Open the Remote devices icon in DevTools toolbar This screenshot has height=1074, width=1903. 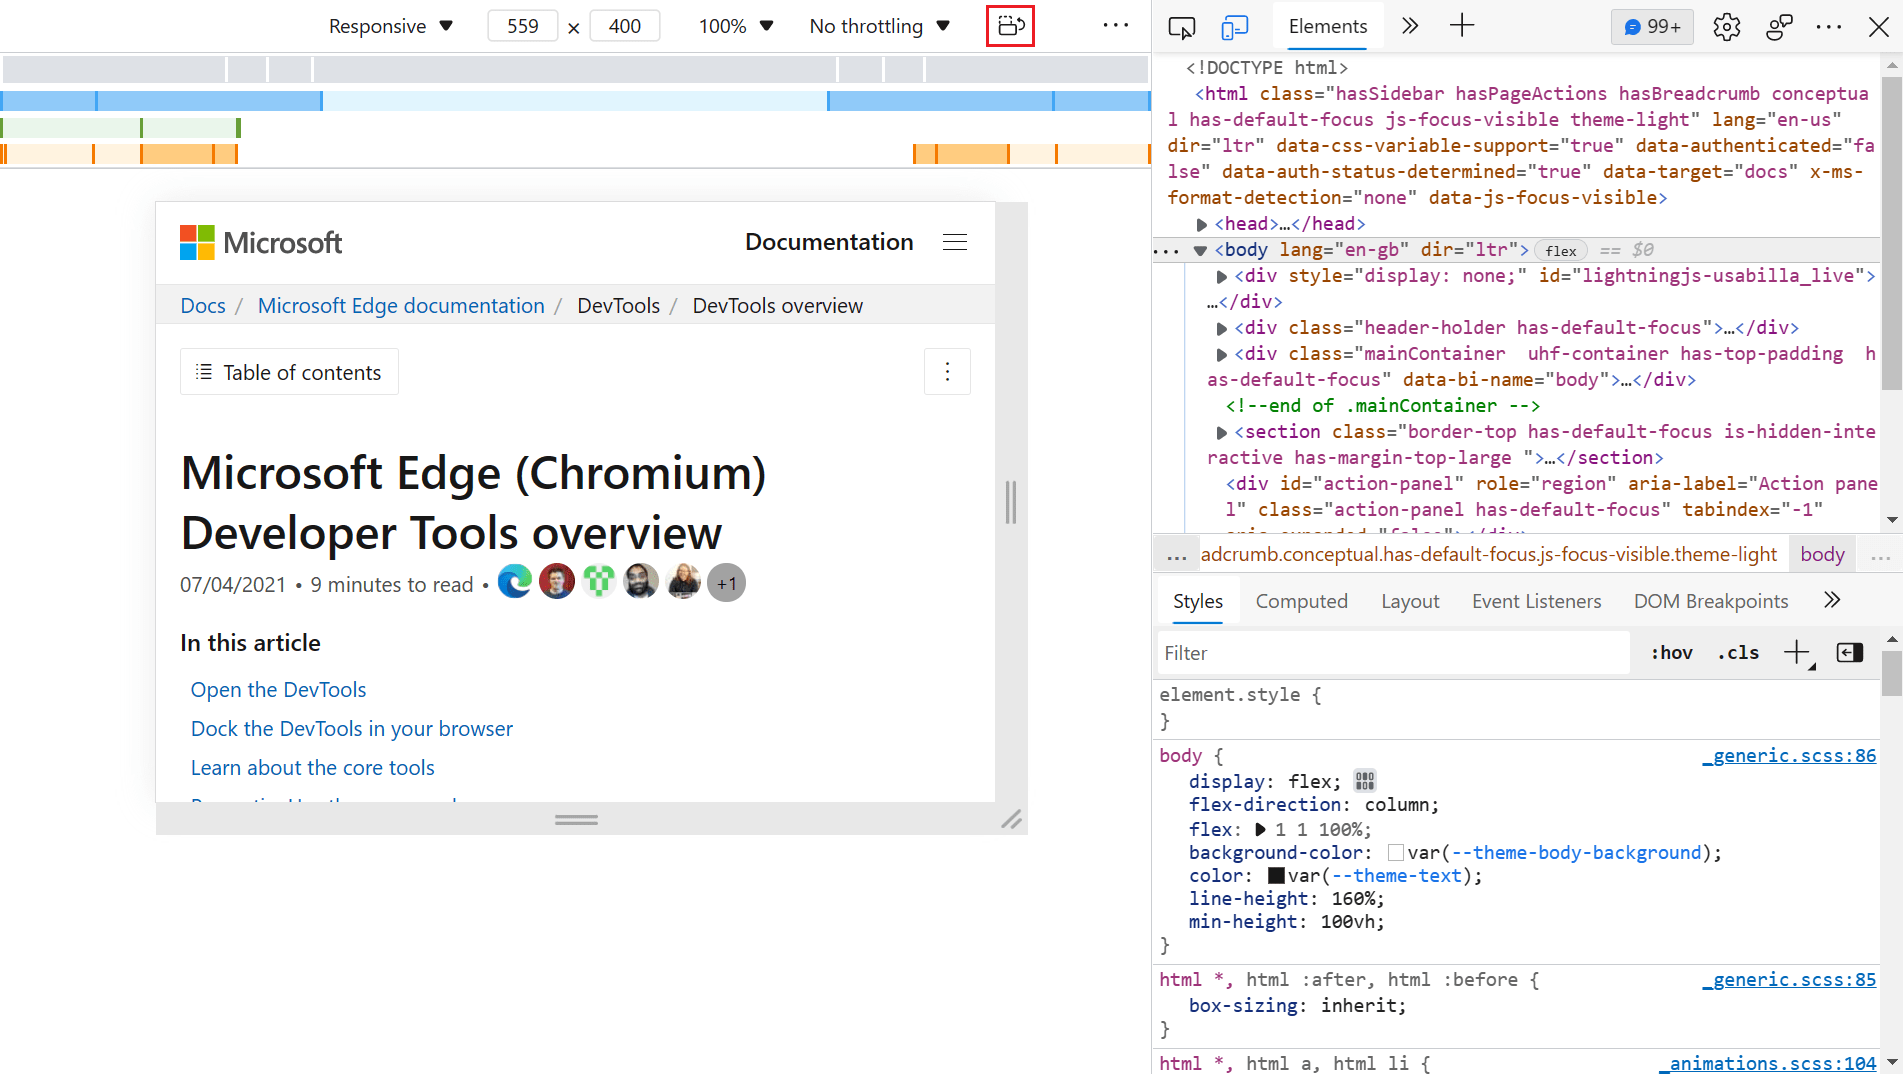tap(1779, 27)
